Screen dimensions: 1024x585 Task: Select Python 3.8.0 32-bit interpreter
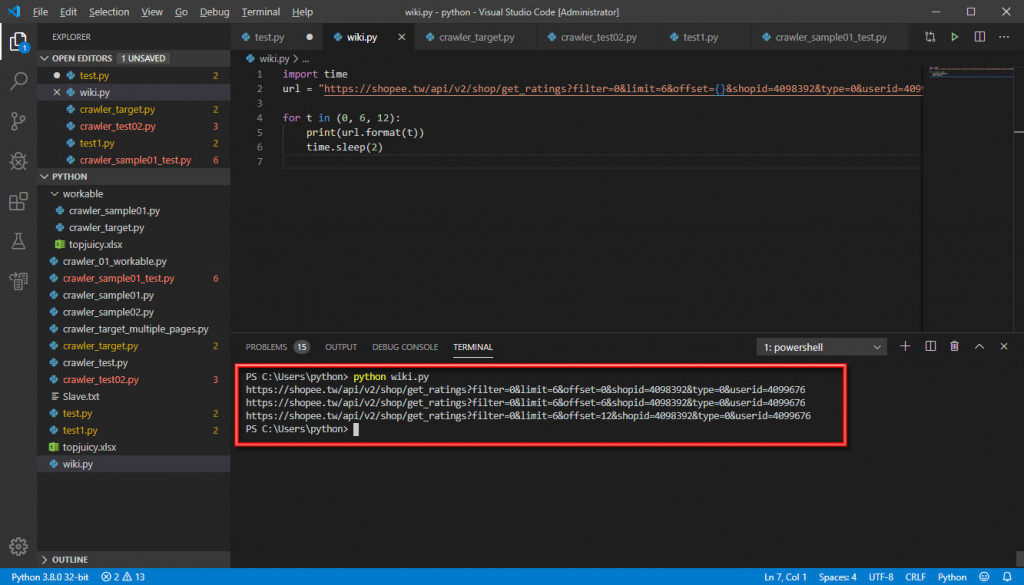click(50, 577)
